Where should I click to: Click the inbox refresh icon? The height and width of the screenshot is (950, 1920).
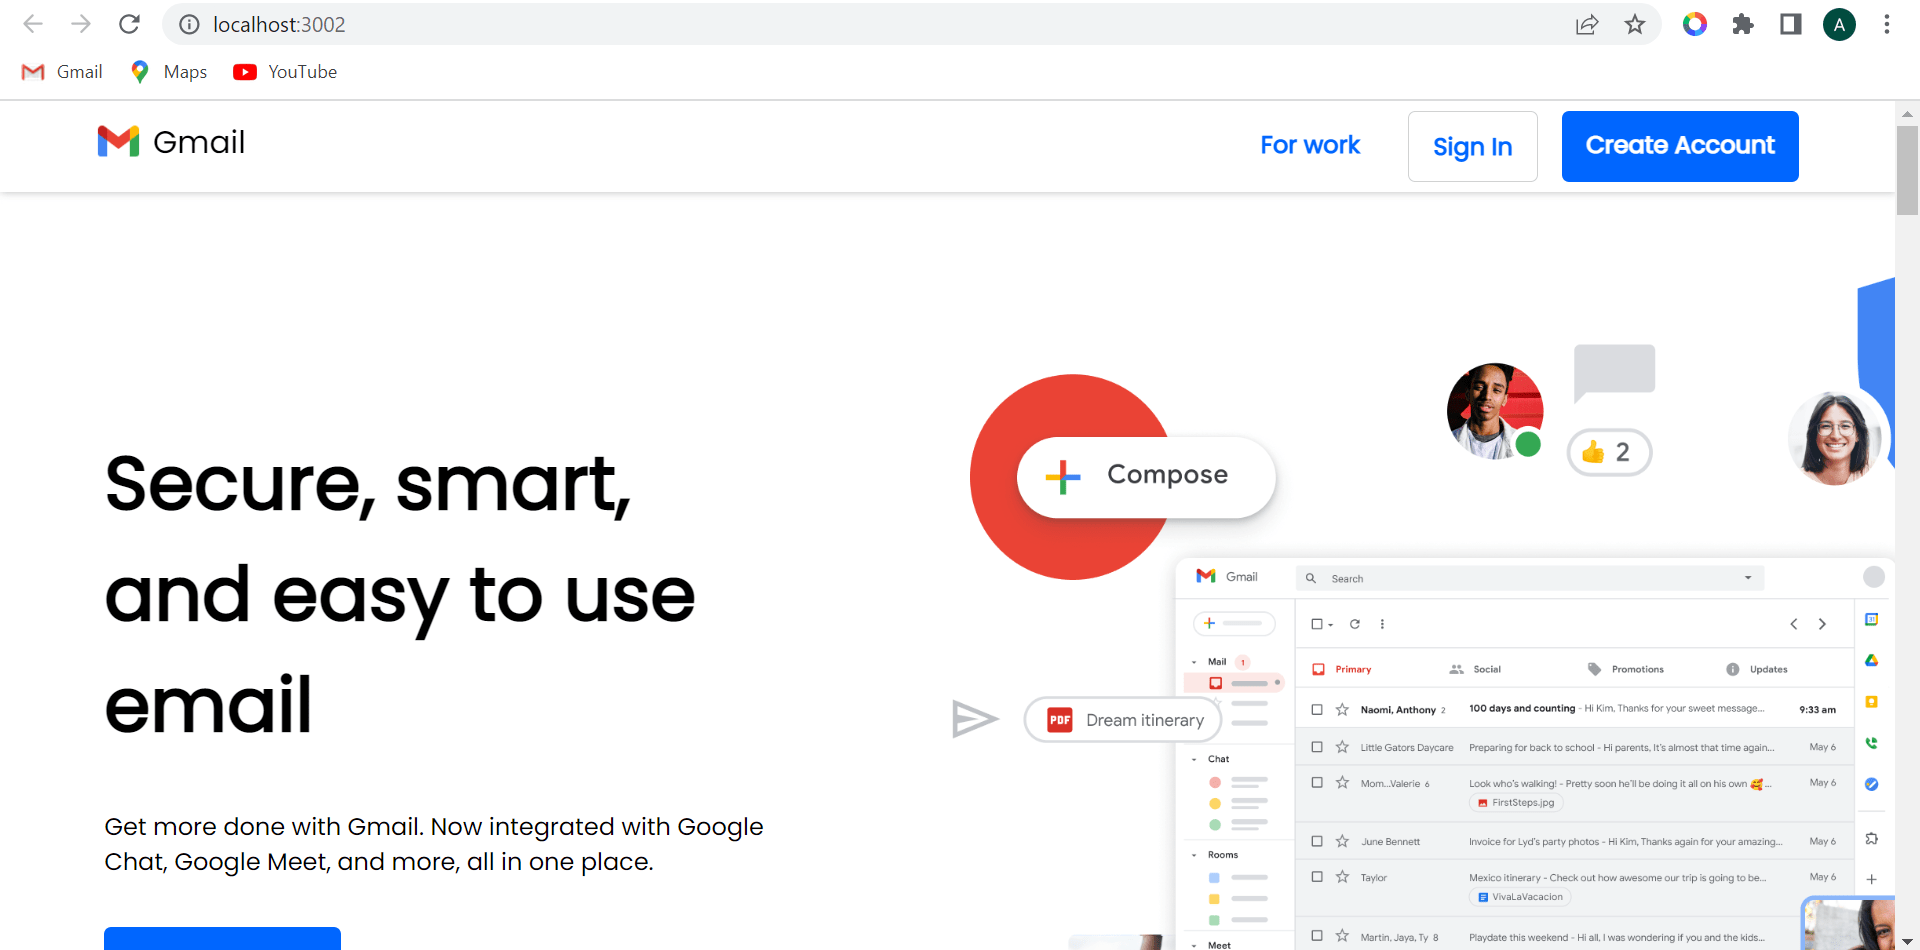coord(1355,624)
